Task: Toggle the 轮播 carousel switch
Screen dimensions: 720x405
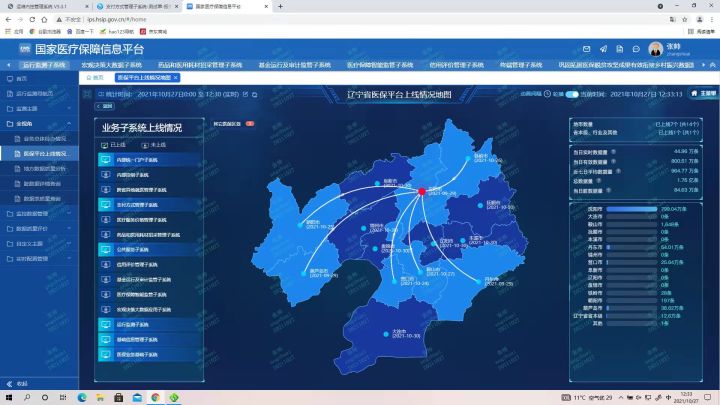Action: (572, 94)
